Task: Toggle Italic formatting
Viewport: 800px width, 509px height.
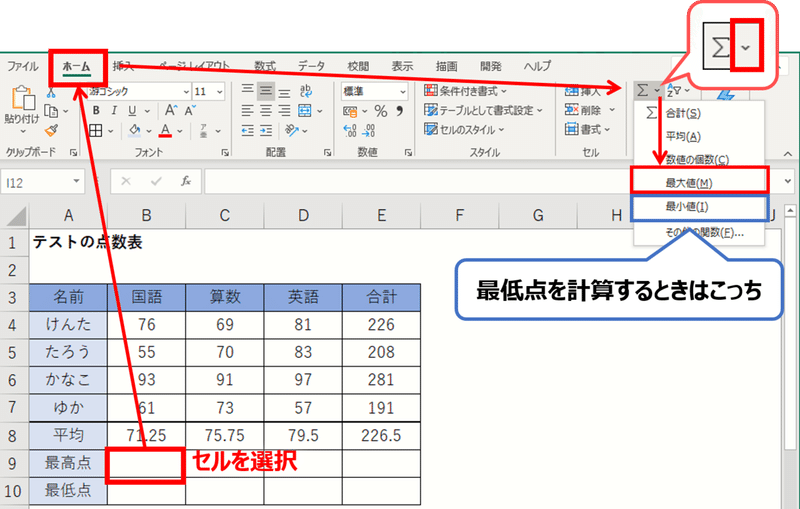Action: (x=114, y=111)
